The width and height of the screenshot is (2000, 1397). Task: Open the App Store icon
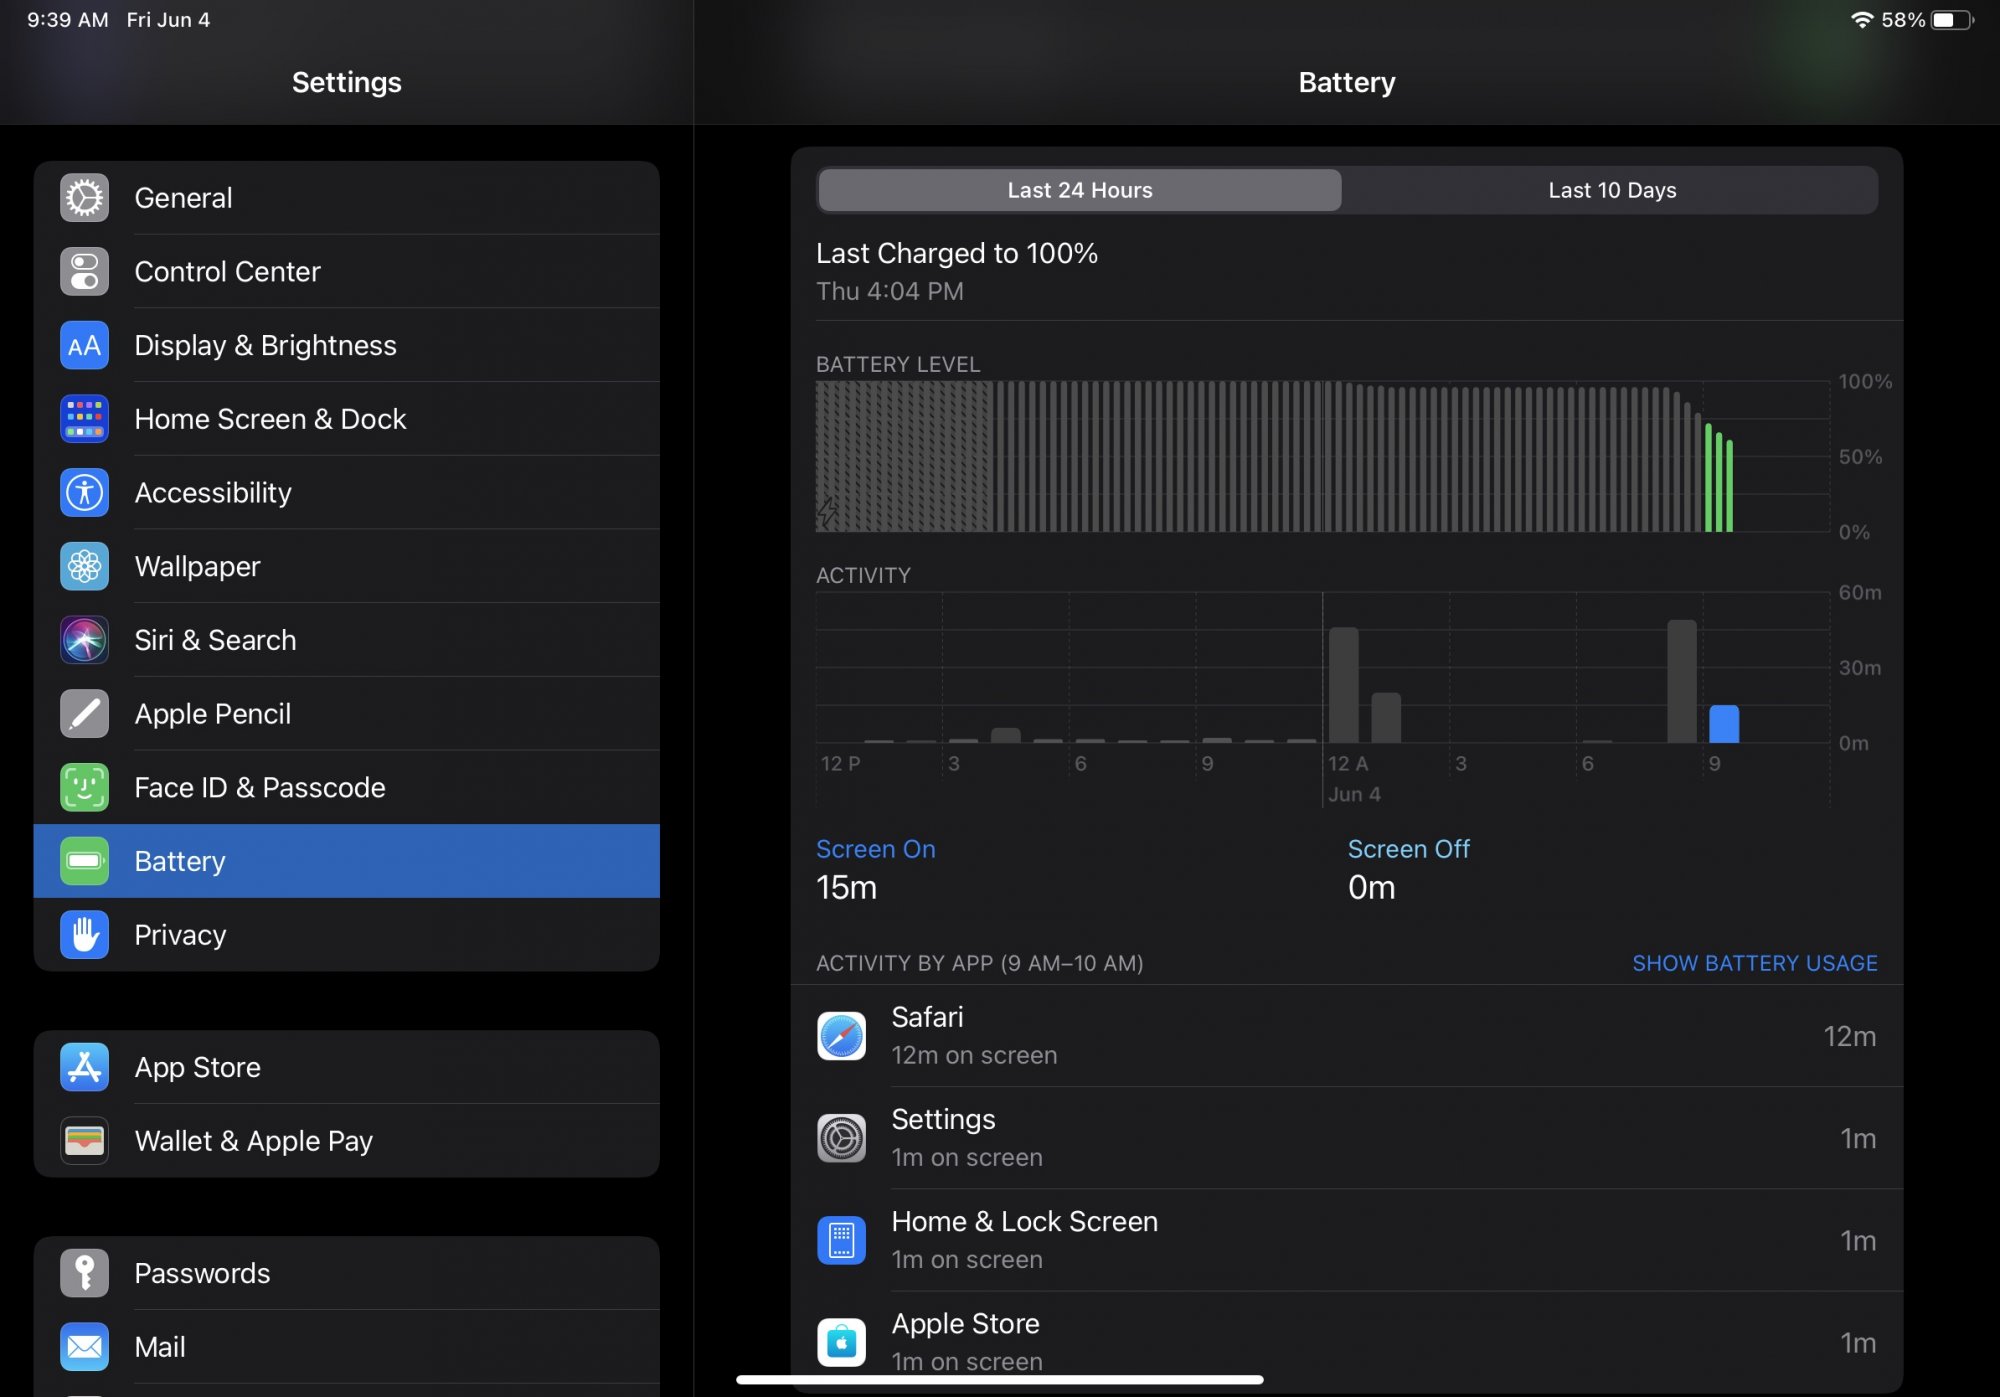pyautogui.click(x=84, y=1067)
